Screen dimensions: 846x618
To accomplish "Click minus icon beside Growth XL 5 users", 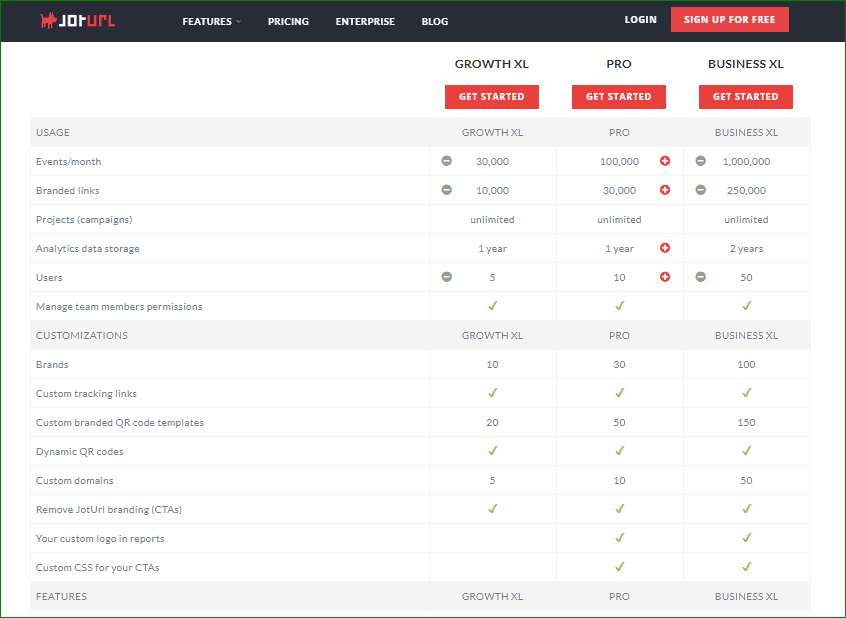I will (447, 277).
